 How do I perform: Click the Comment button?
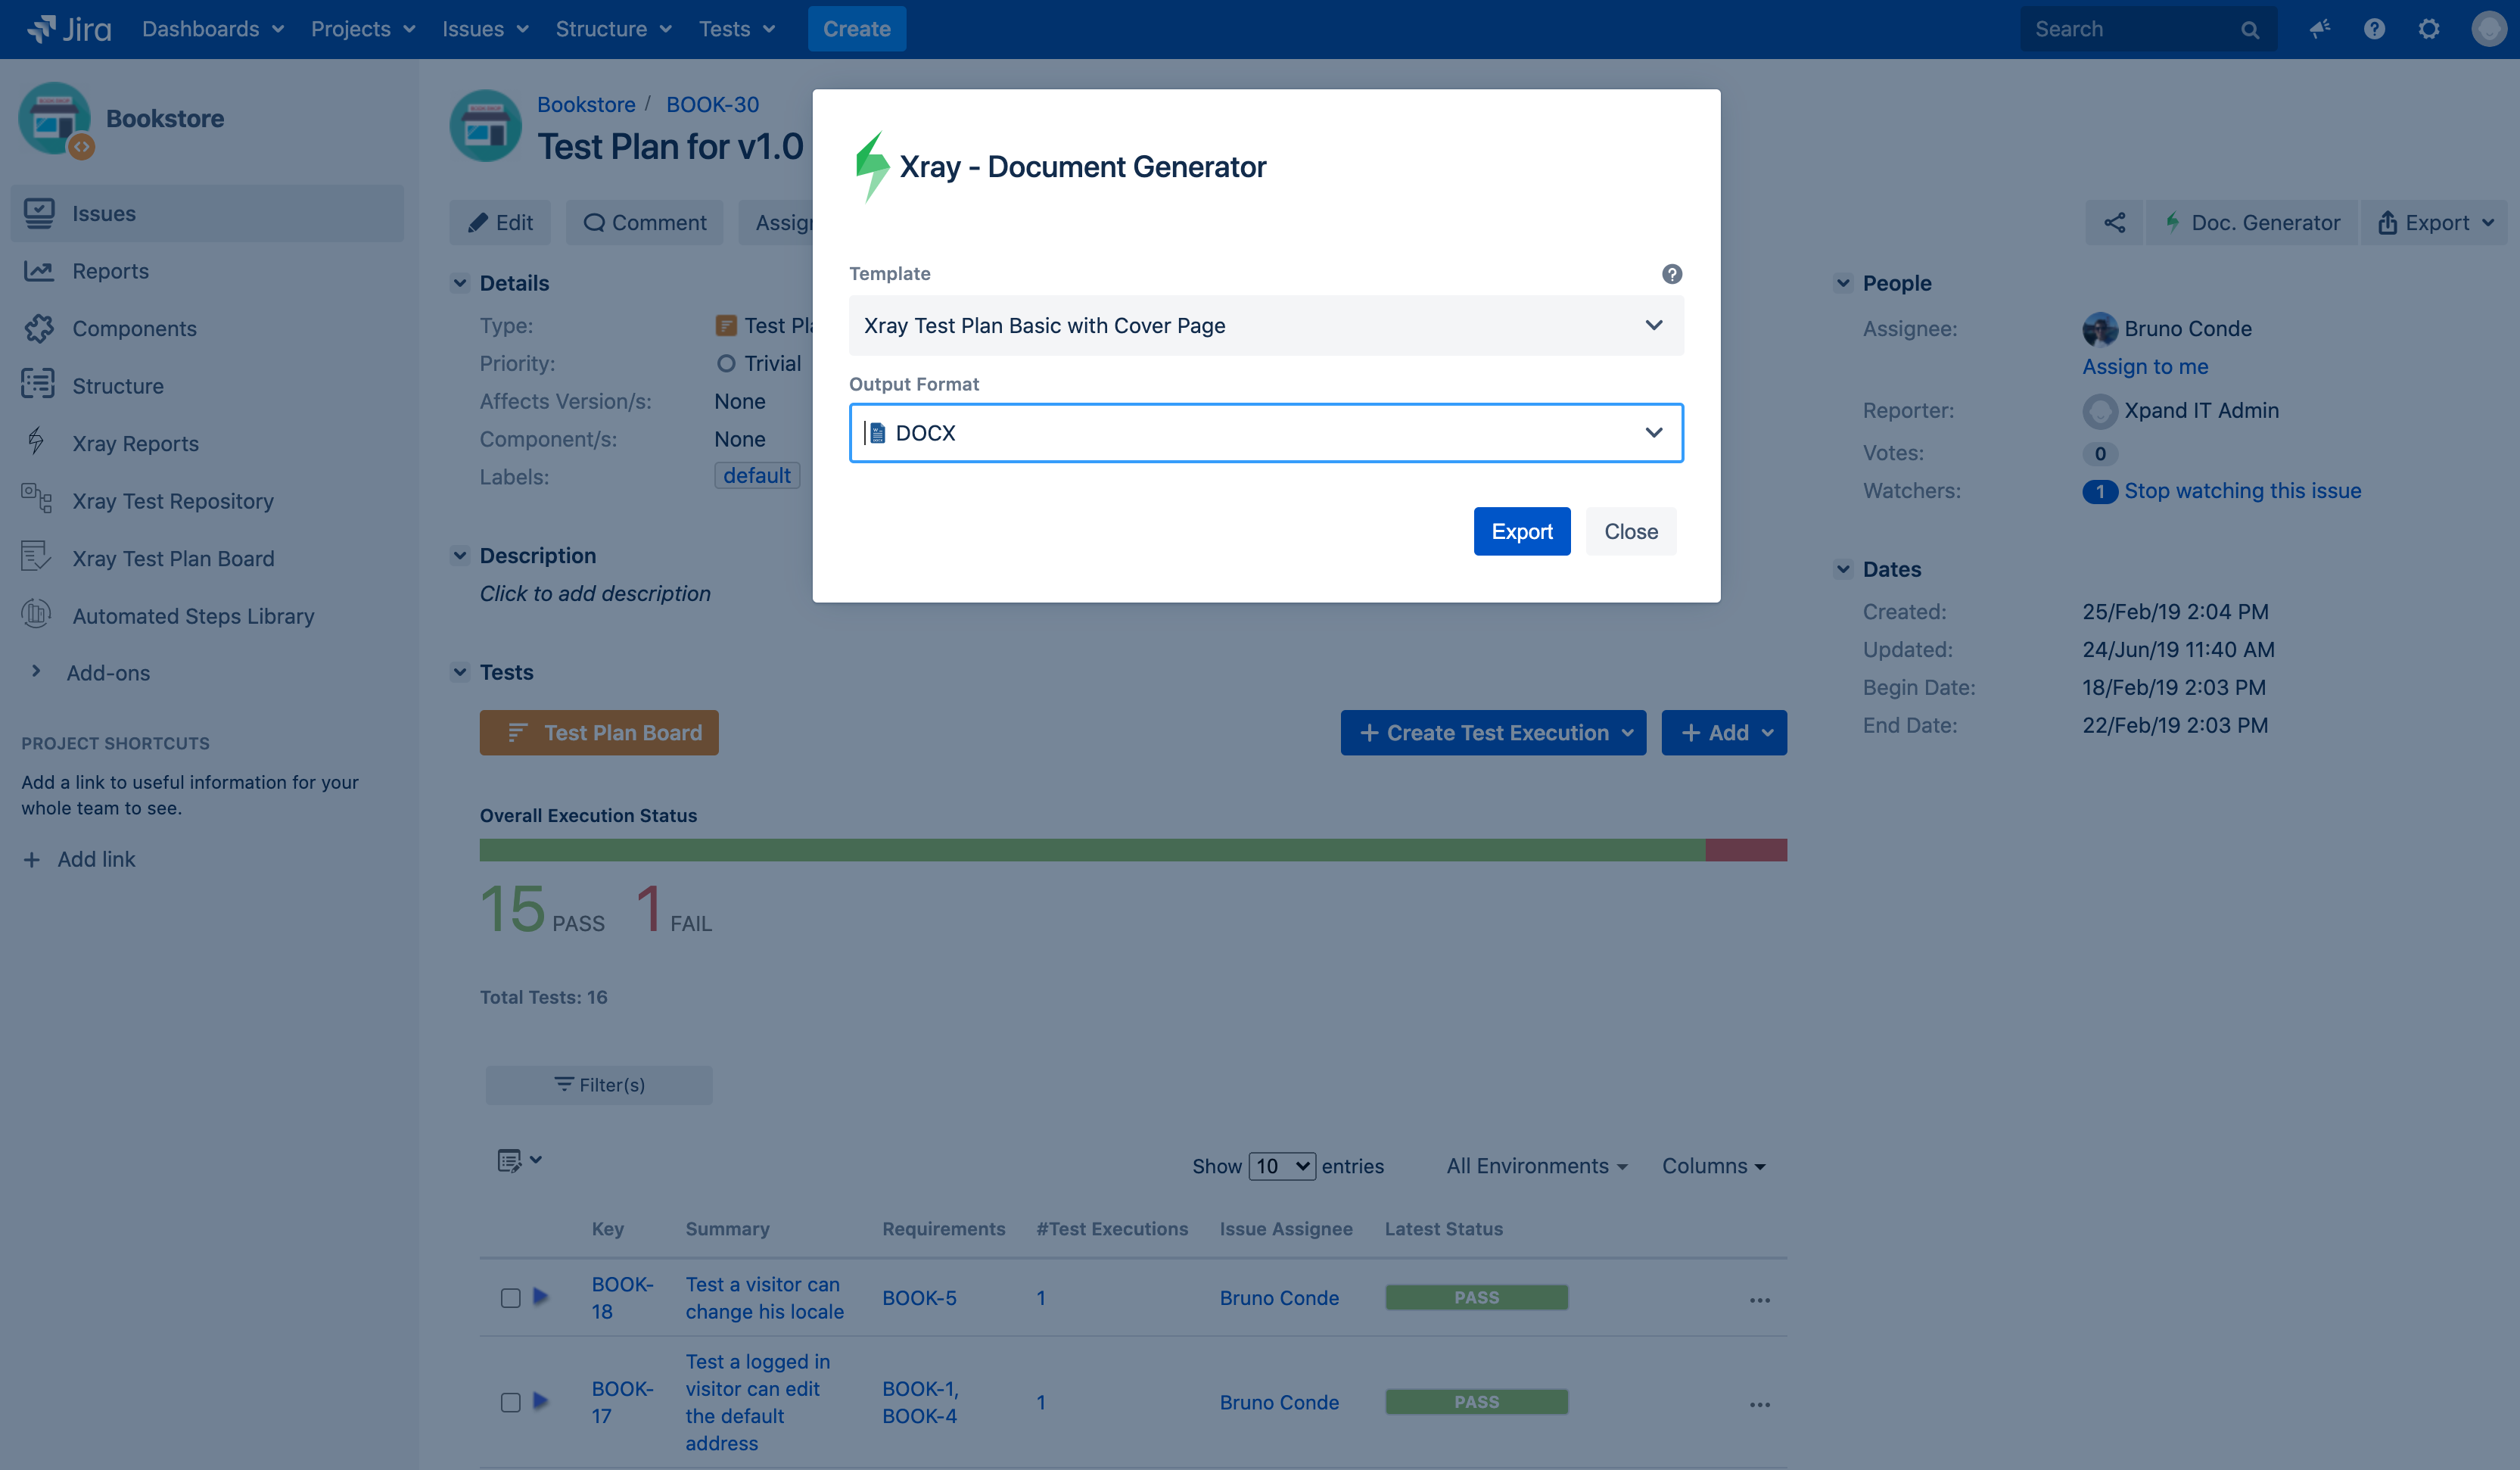coord(645,223)
